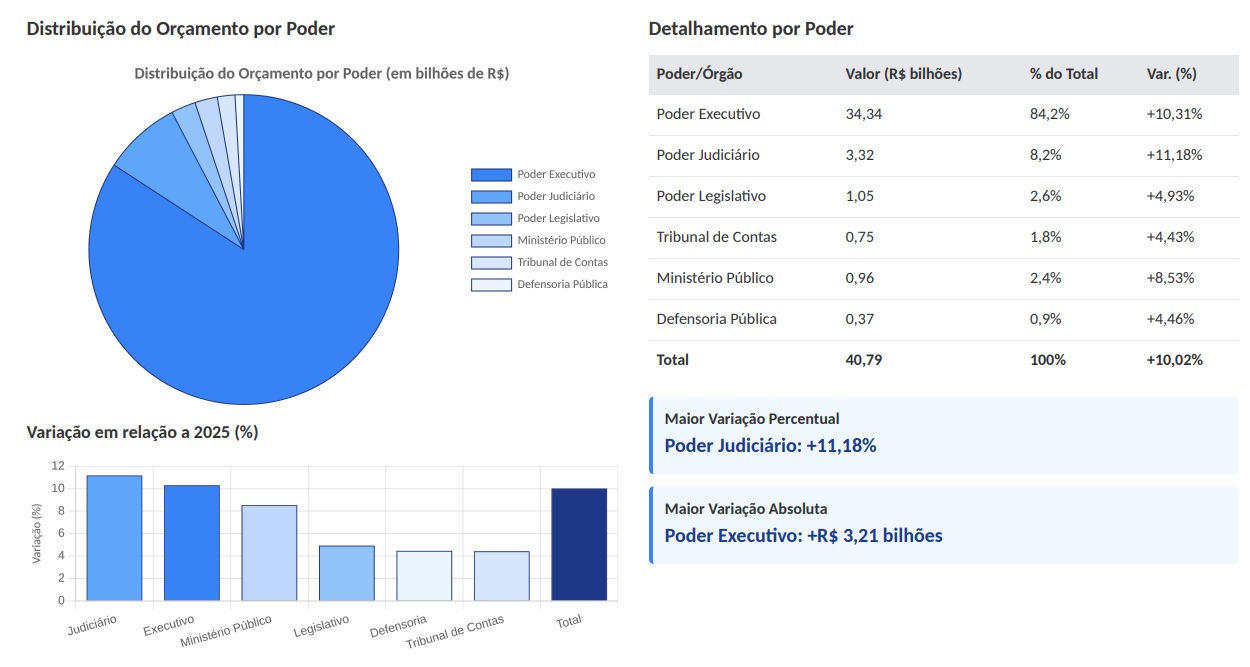Click the dark blue Total bar
This screenshot has width=1250, height=667.
pos(579,545)
